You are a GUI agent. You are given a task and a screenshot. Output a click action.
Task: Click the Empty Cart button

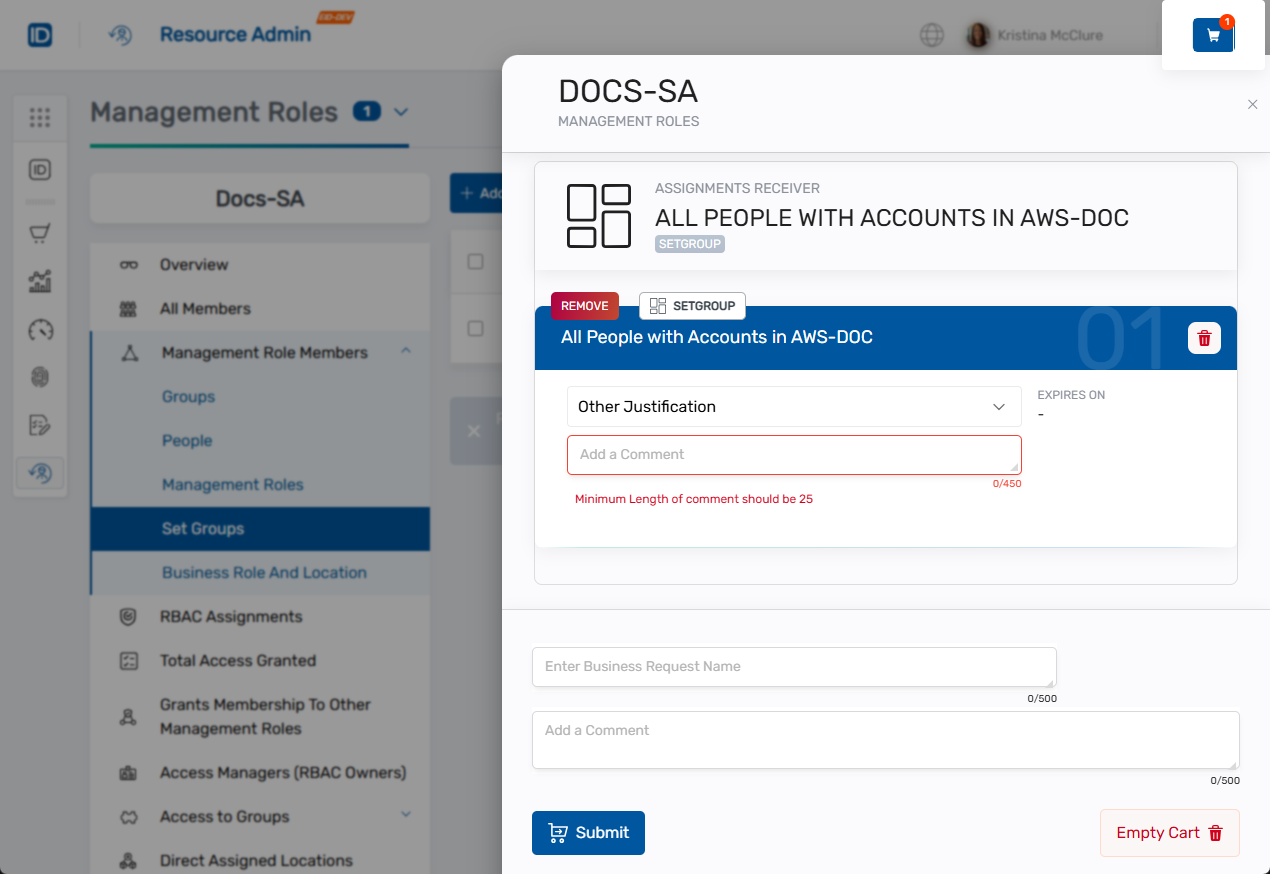pyautogui.click(x=1169, y=833)
